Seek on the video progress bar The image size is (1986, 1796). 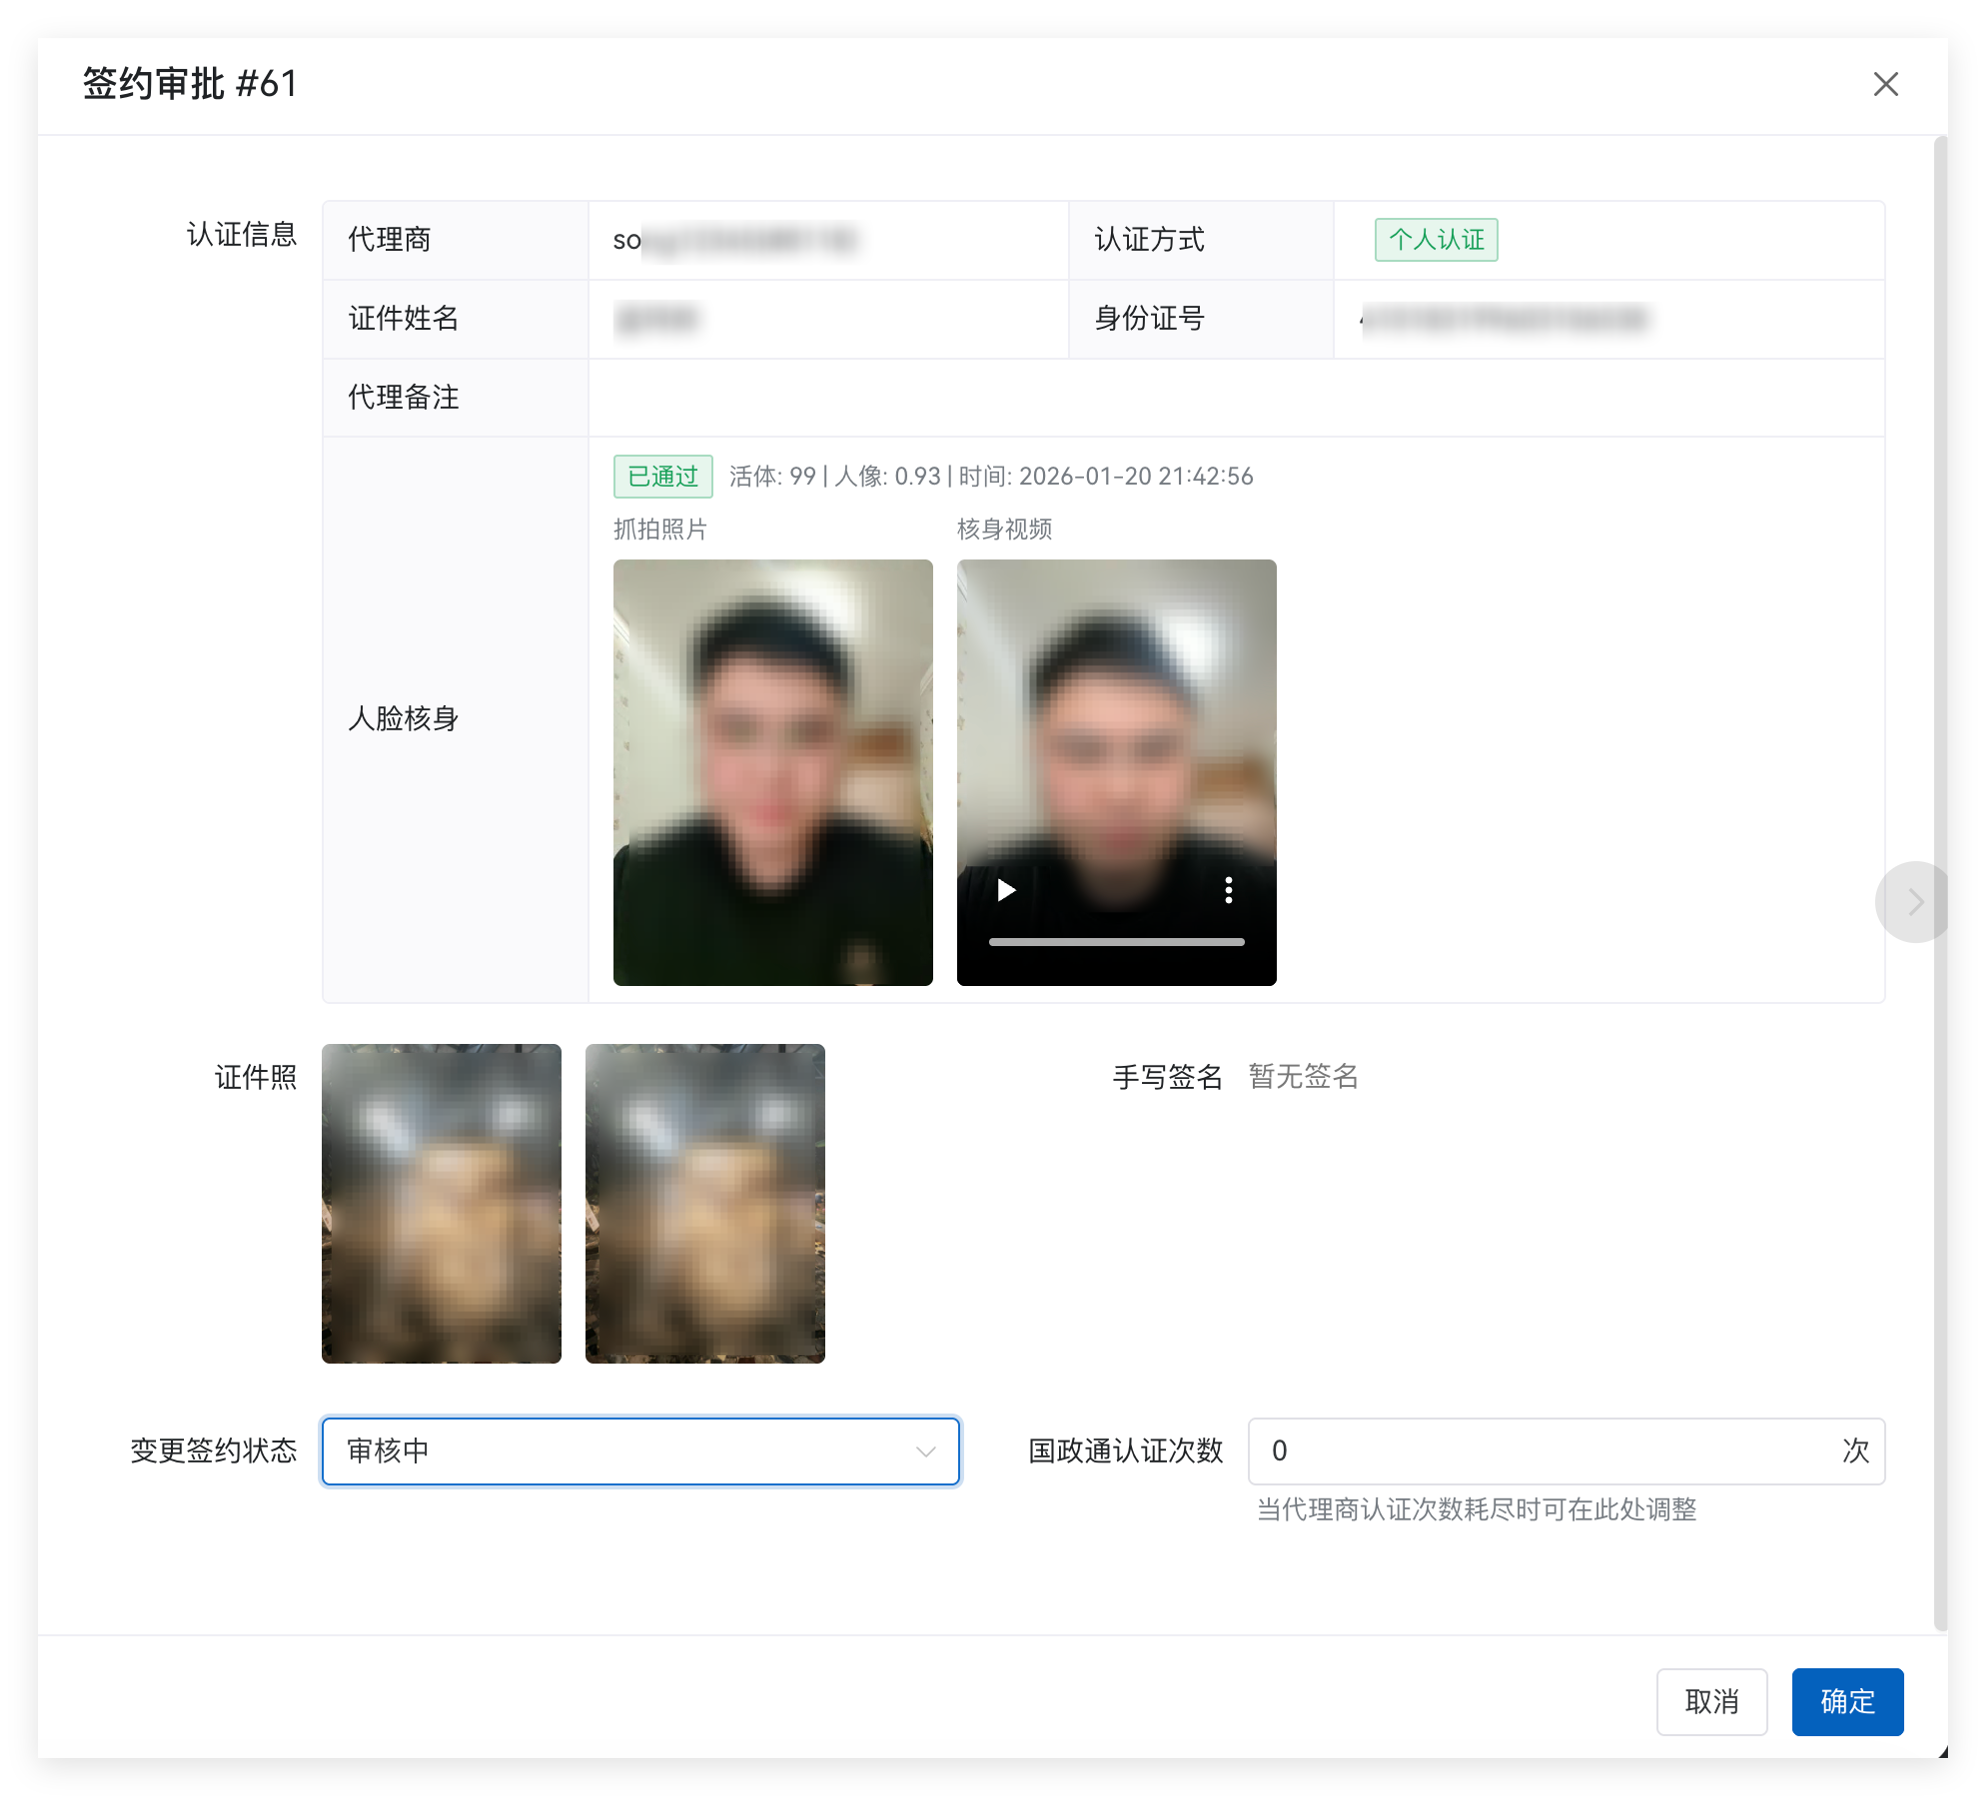[x=1116, y=942]
